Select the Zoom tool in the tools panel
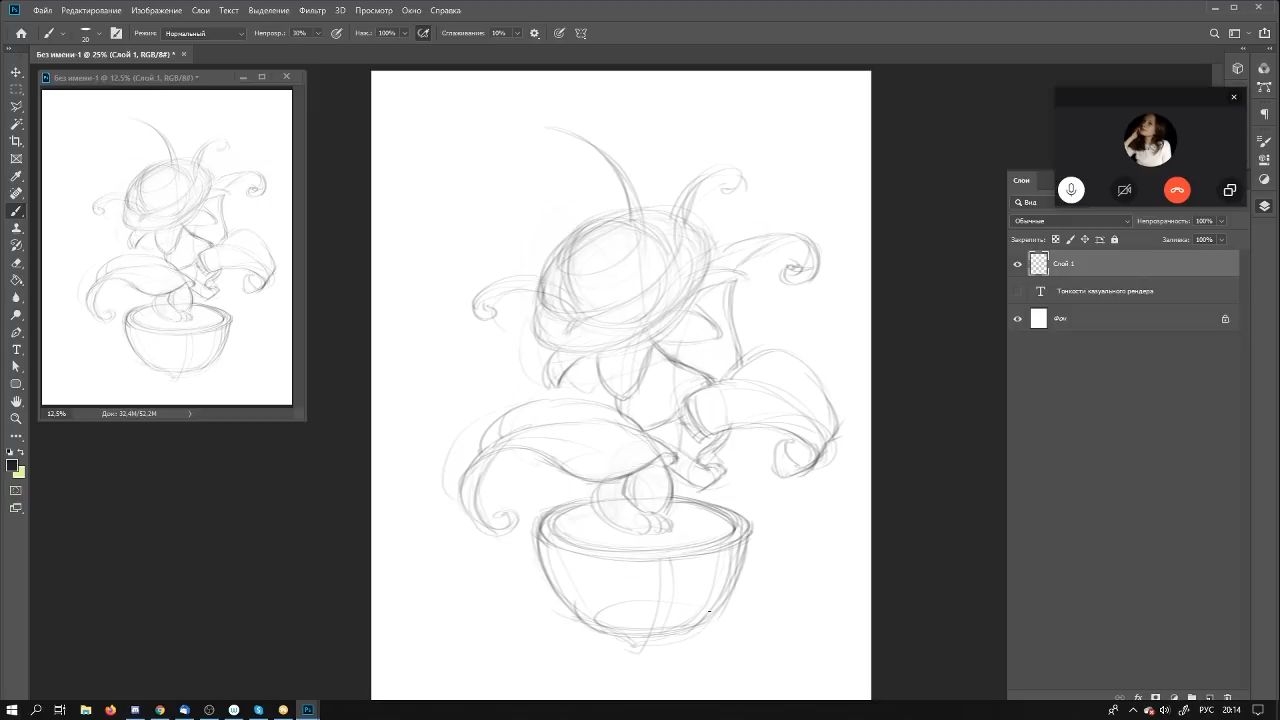This screenshot has height=720, width=1280. 16,419
